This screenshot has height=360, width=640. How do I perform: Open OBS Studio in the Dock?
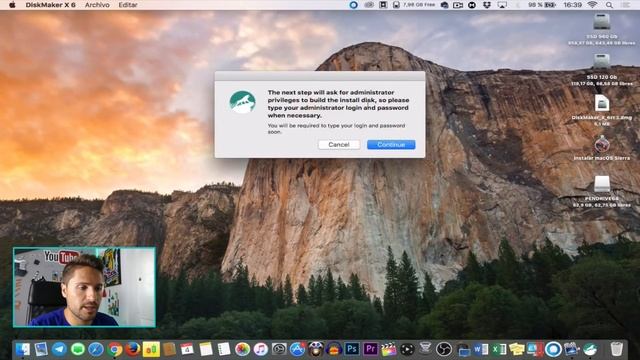(444, 349)
